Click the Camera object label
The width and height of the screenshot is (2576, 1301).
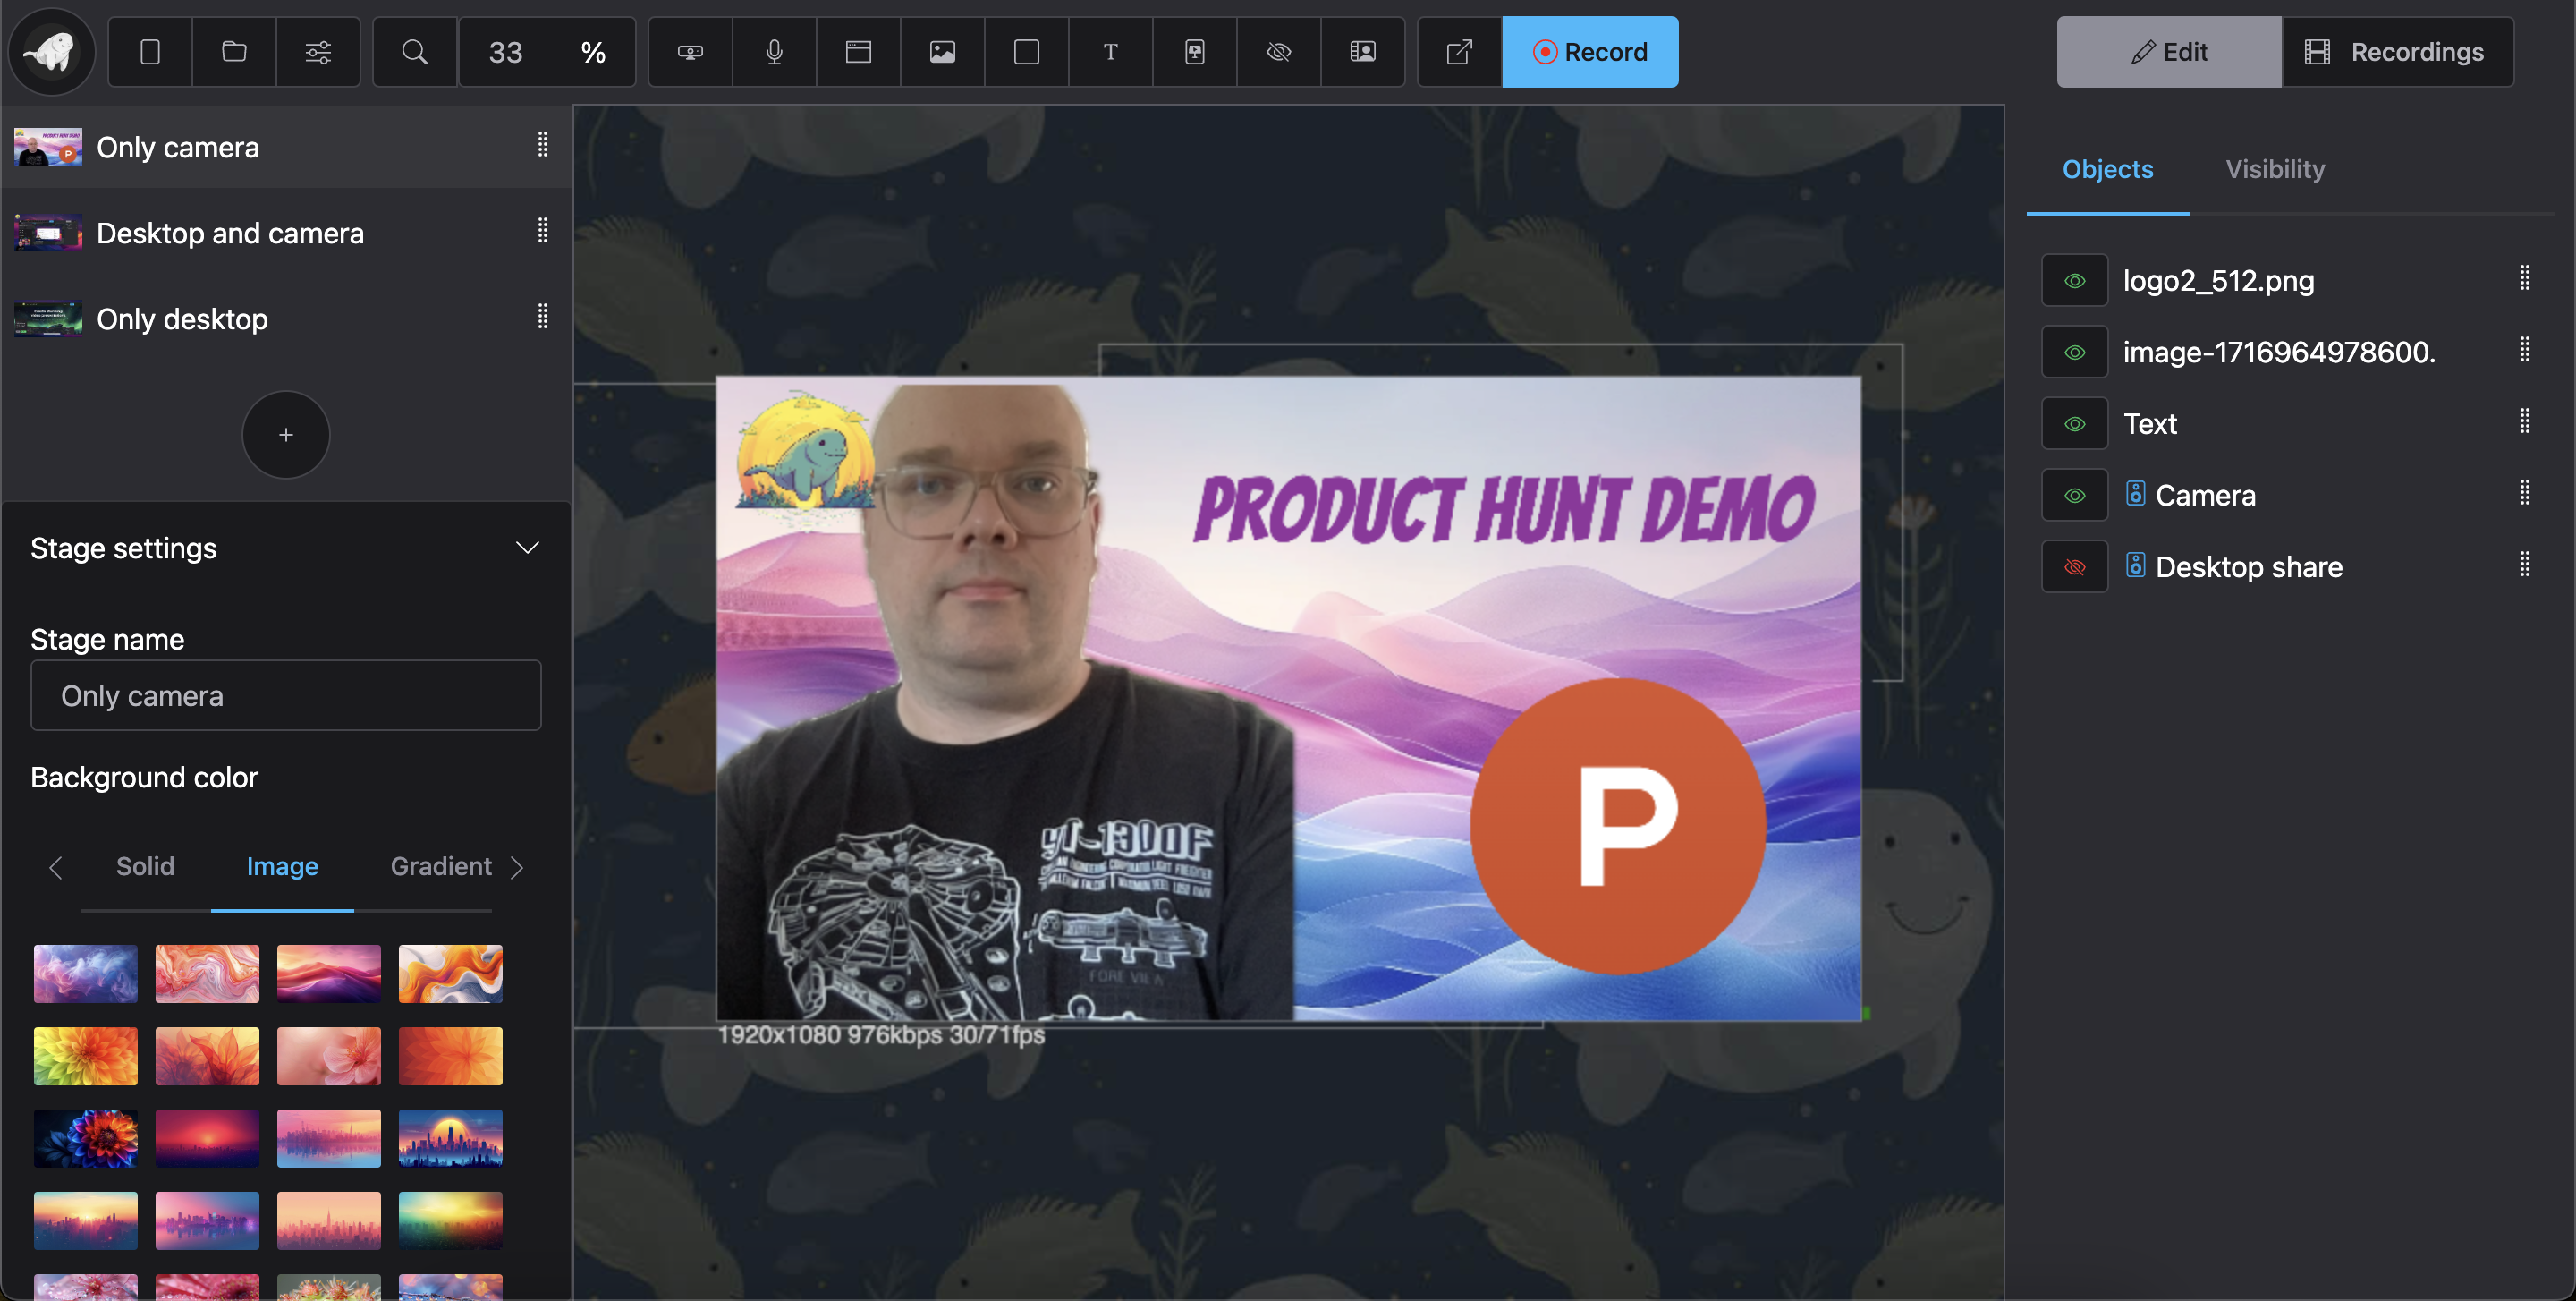[2204, 496]
